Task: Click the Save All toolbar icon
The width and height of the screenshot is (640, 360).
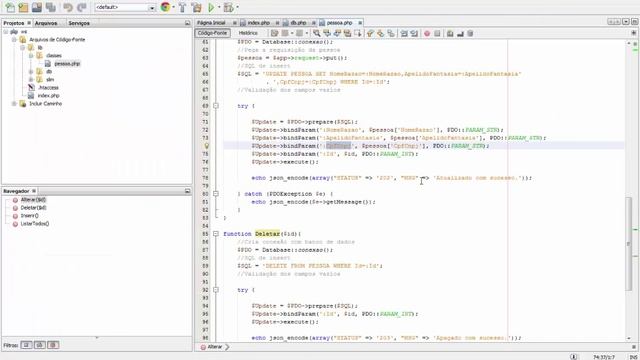Action: 50,7
